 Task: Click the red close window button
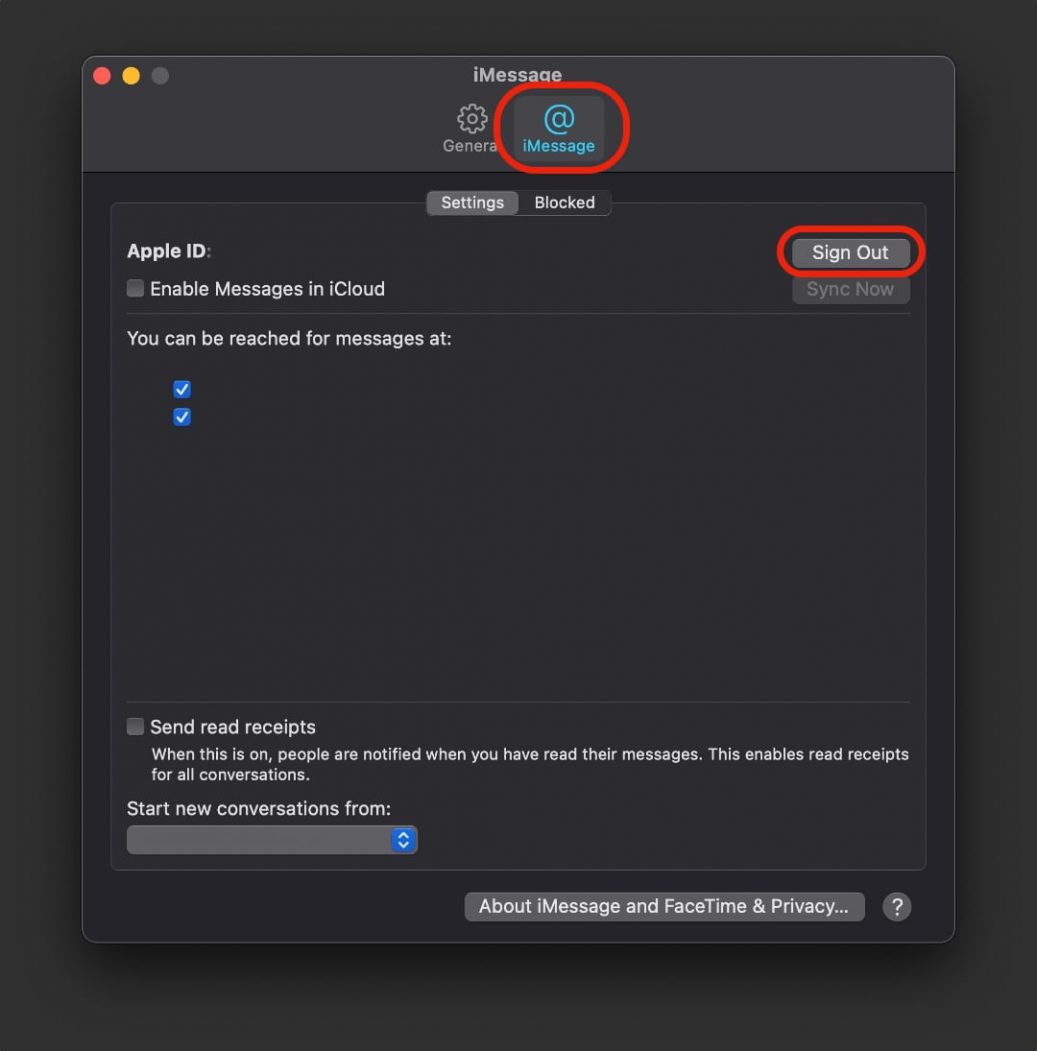point(101,75)
